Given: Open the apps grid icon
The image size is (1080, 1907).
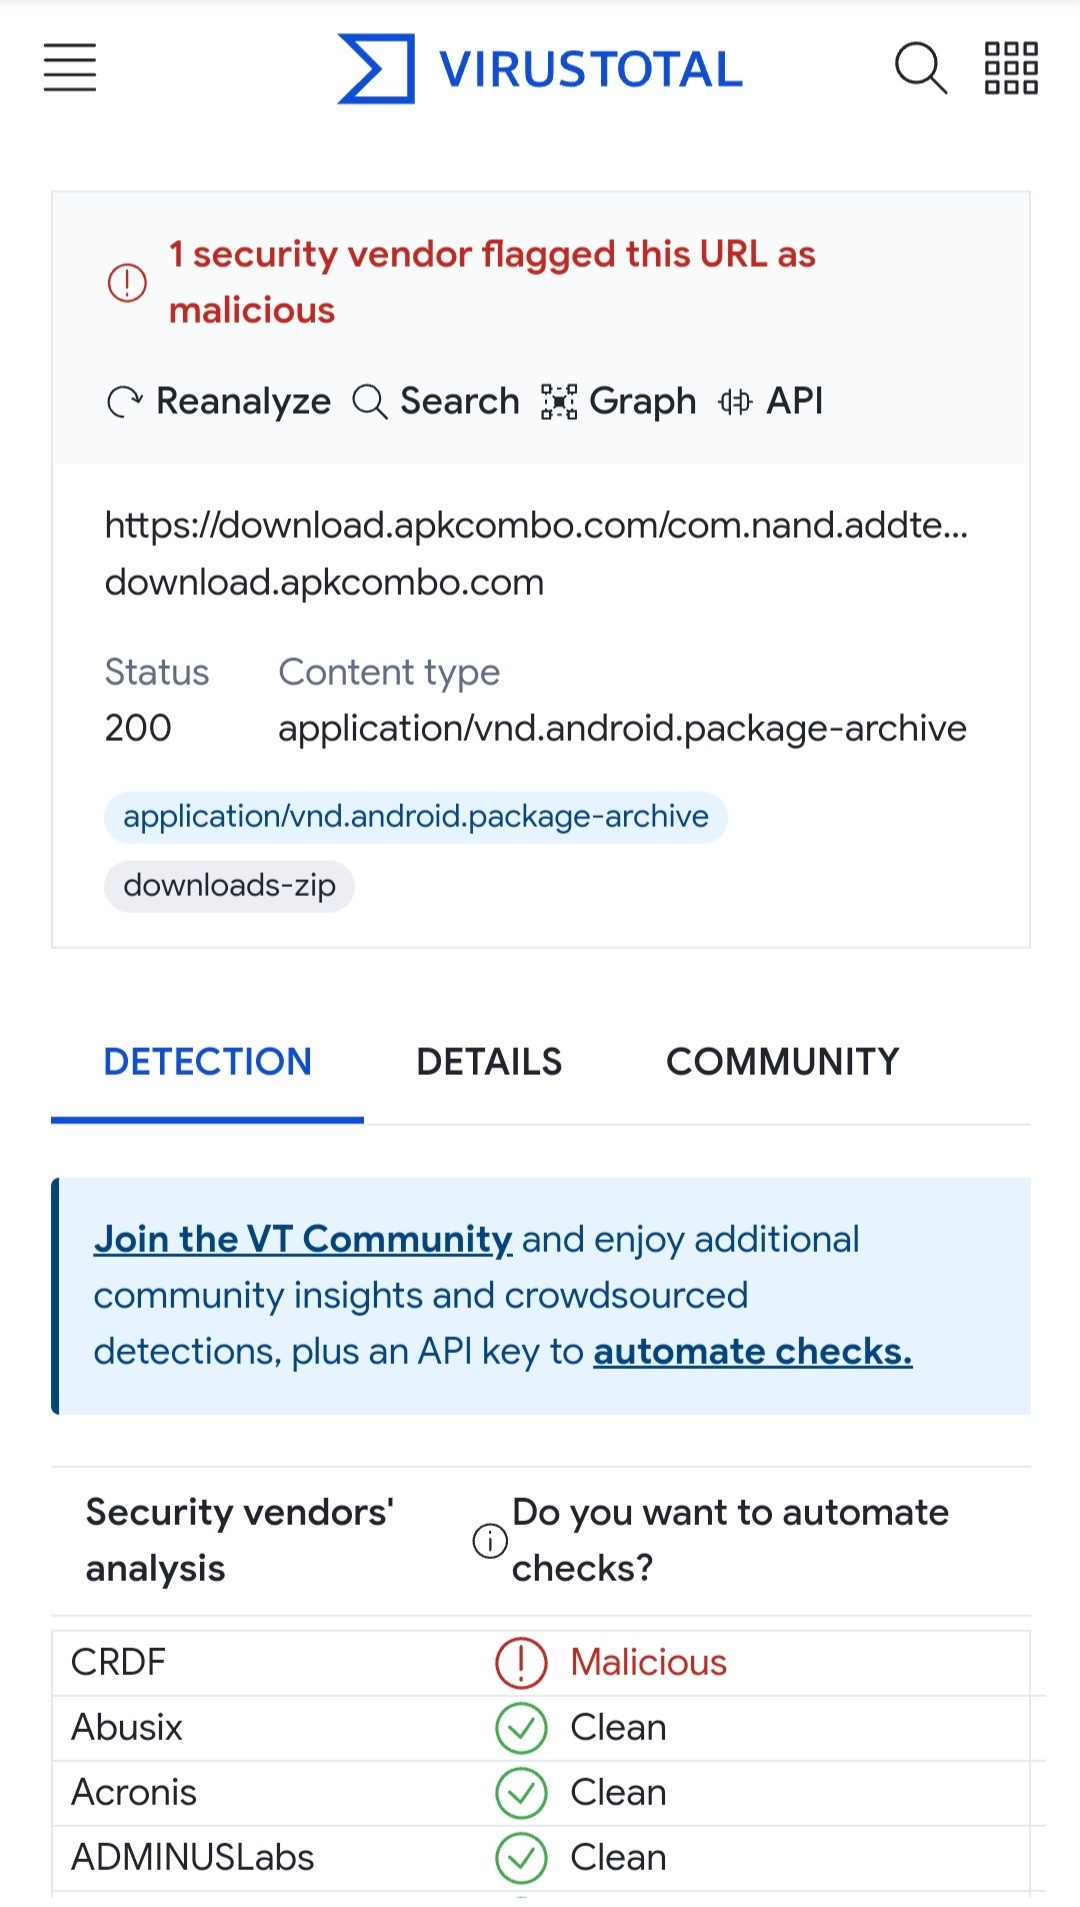Looking at the screenshot, I should click(1011, 68).
